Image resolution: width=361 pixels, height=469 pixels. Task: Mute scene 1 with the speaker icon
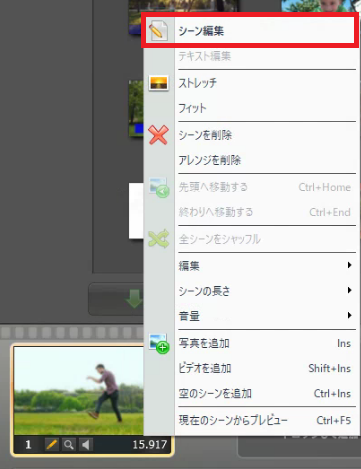pyautogui.click(x=86, y=444)
